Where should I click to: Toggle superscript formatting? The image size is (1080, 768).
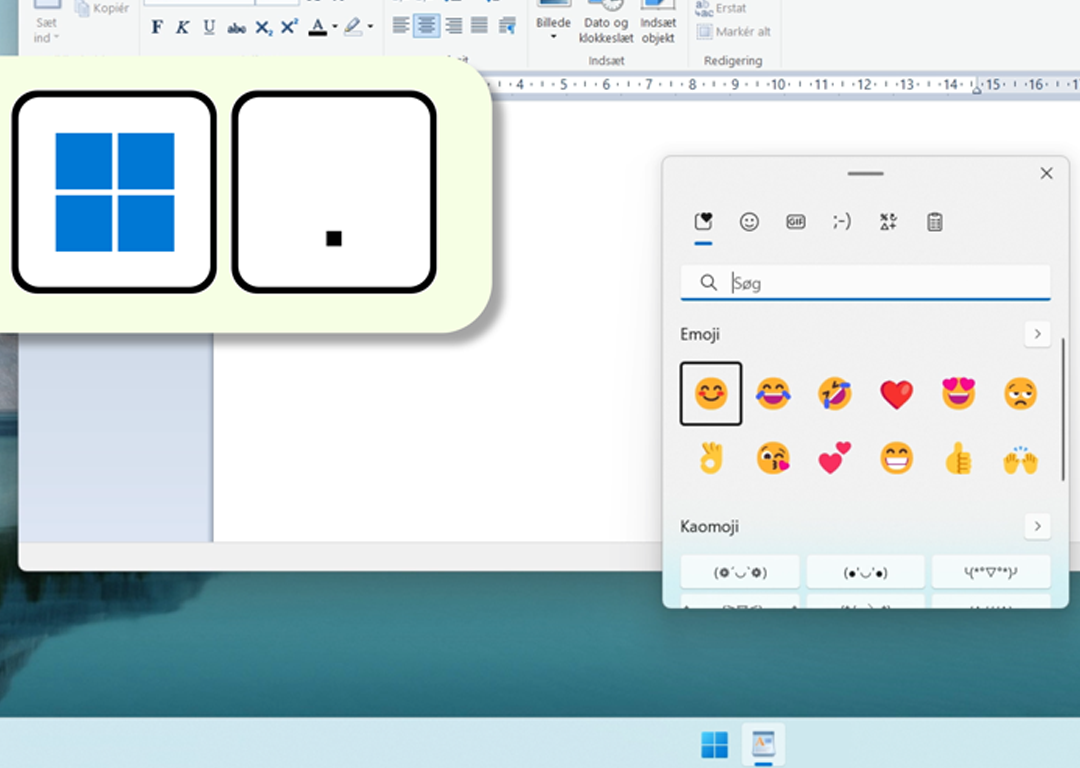[289, 27]
